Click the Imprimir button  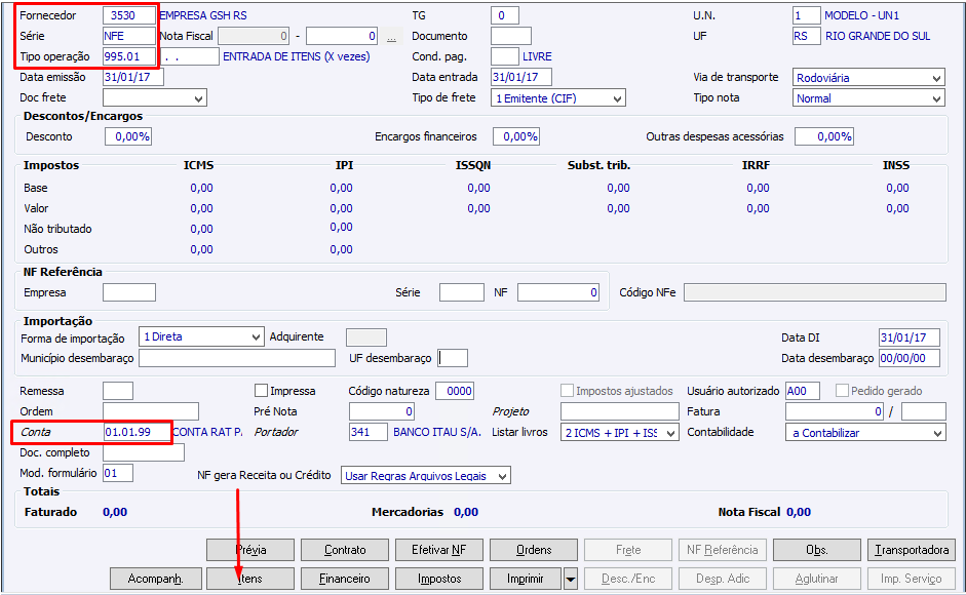[x=526, y=579]
